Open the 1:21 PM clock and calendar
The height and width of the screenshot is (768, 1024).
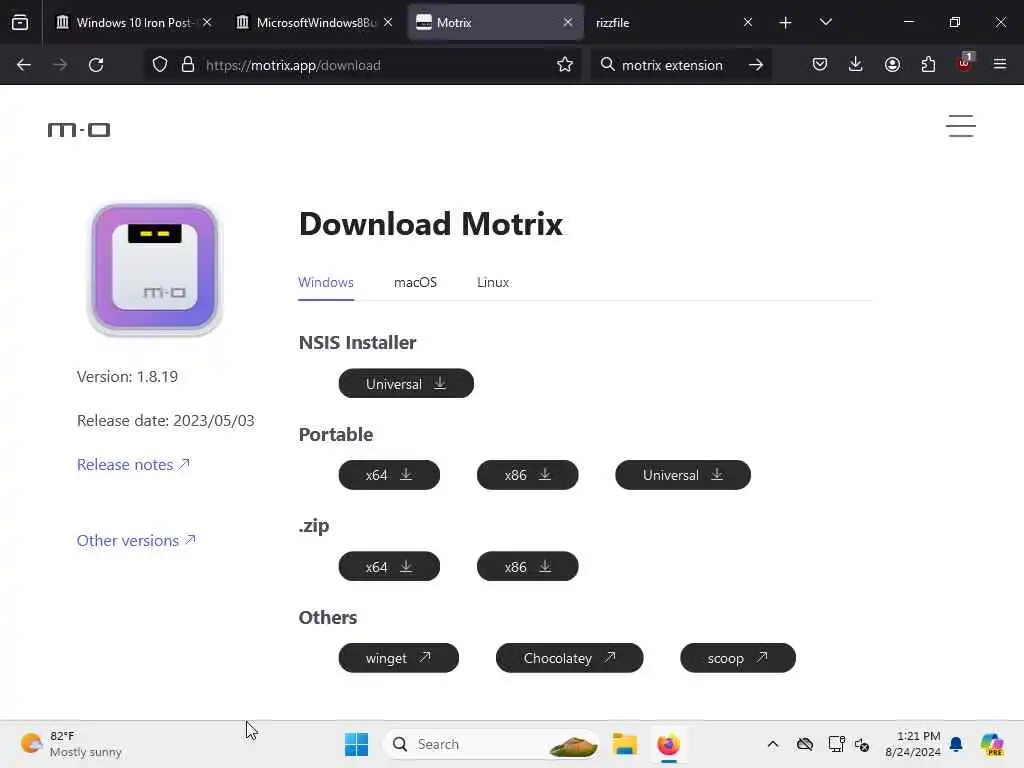click(x=912, y=744)
